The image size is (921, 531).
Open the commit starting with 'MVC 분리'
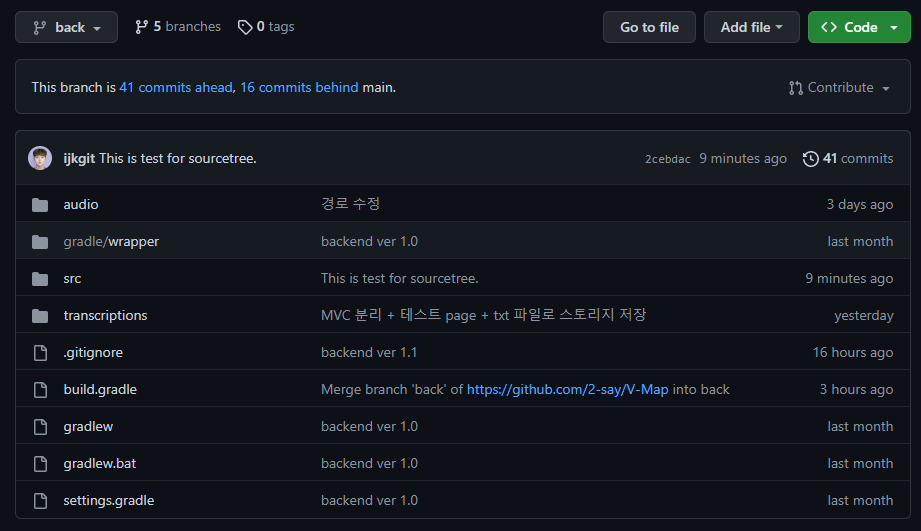tap(483, 315)
